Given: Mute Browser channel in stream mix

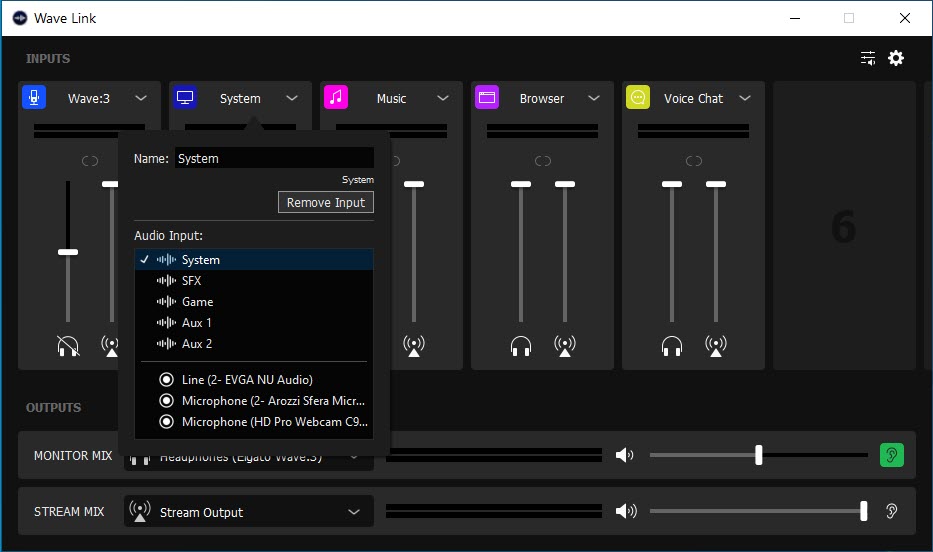Looking at the screenshot, I should [565, 346].
